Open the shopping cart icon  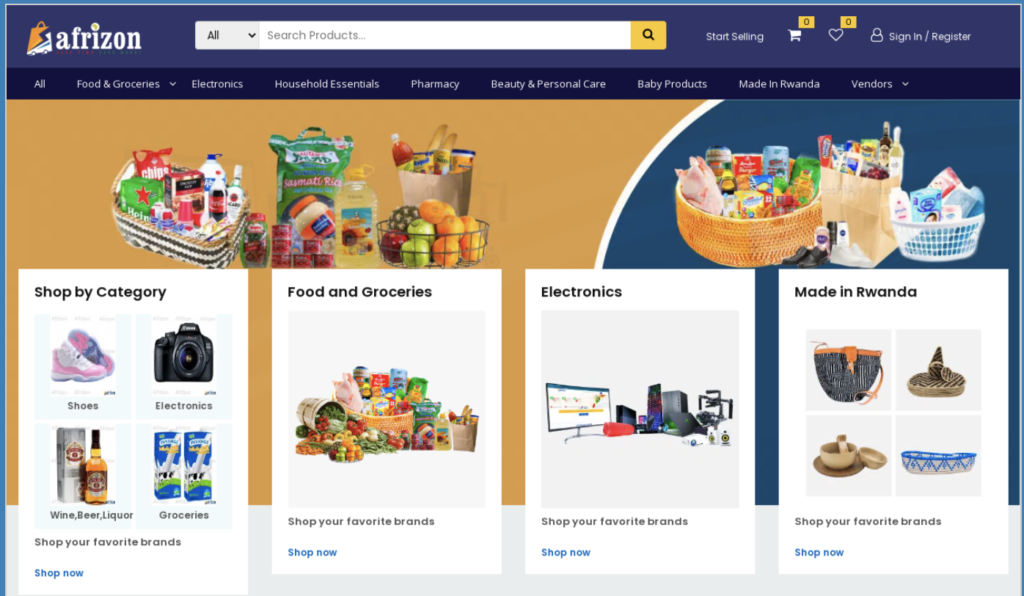[794, 35]
